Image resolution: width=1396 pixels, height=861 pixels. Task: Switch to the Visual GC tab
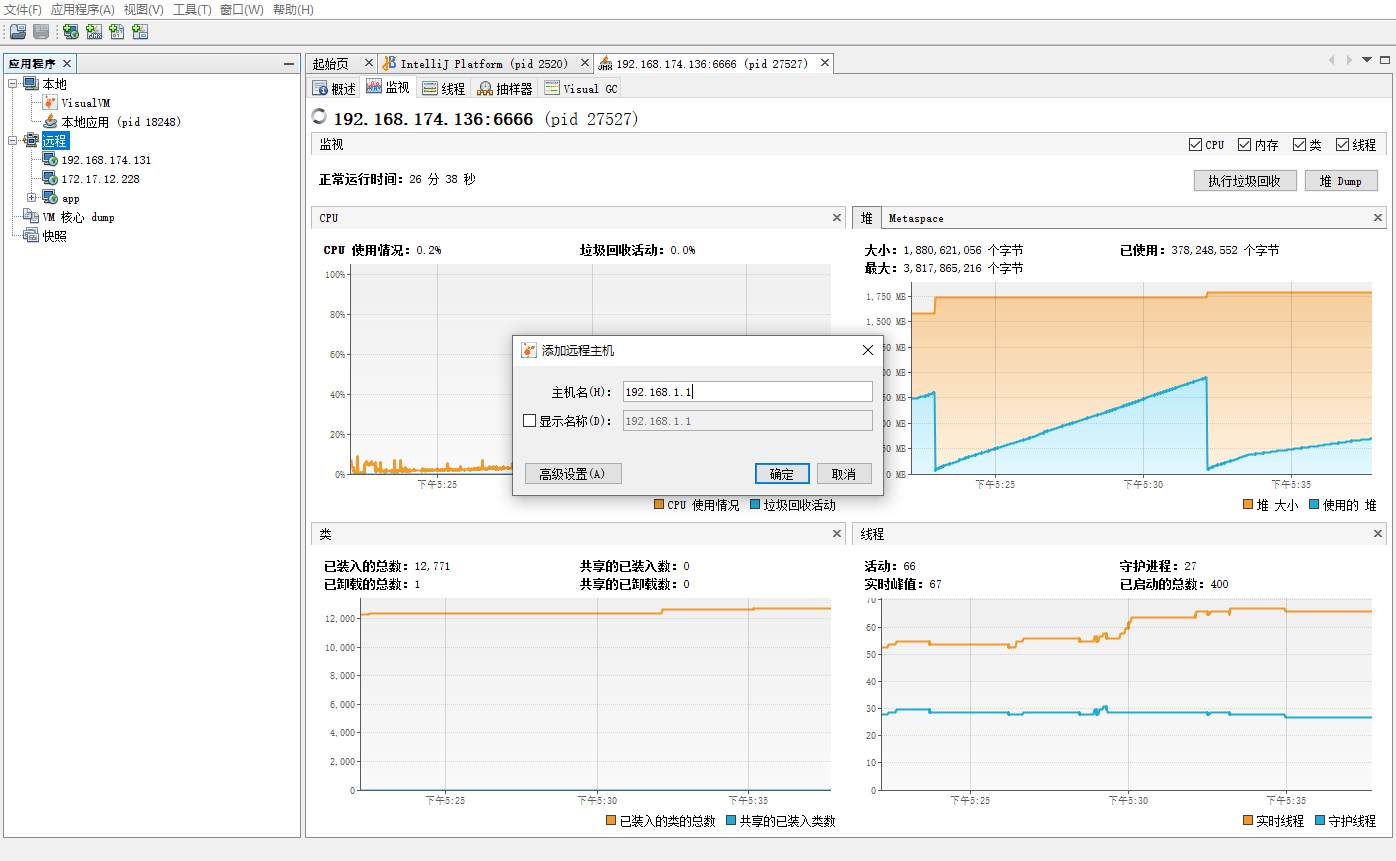tap(581, 88)
